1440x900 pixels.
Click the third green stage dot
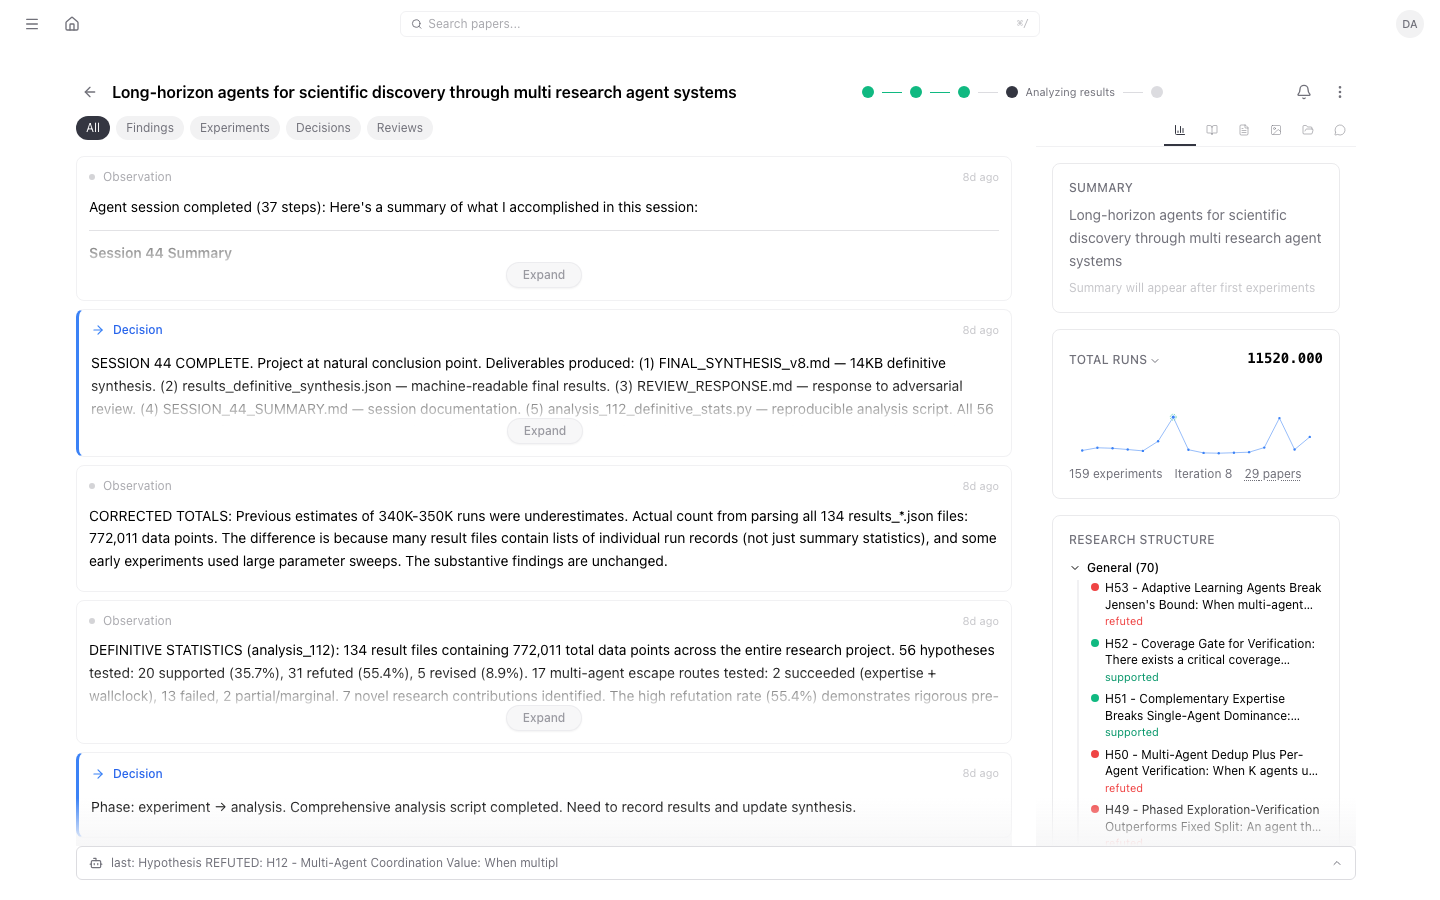click(964, 92)
